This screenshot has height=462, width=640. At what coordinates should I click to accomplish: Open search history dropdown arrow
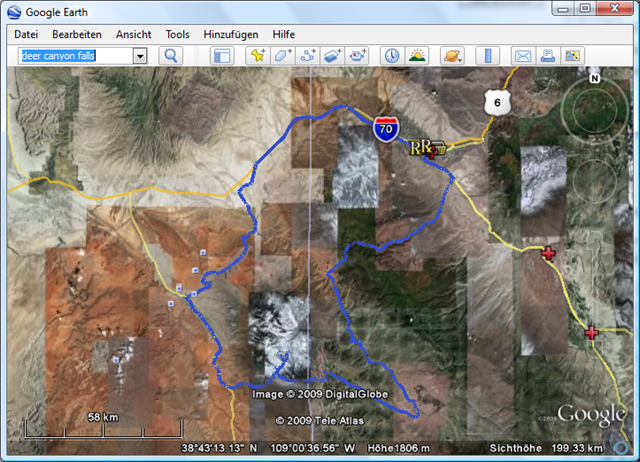click(140, 56)
